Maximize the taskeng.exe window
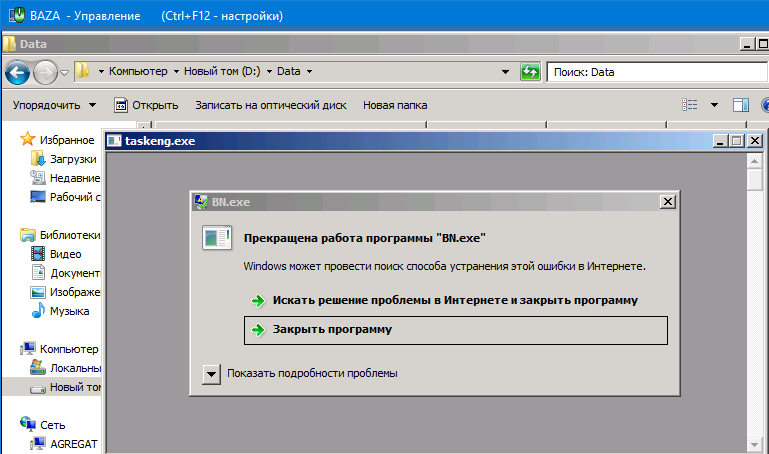Screen dimensions: 769x454 pyautogui.click(x=737, y=141)
